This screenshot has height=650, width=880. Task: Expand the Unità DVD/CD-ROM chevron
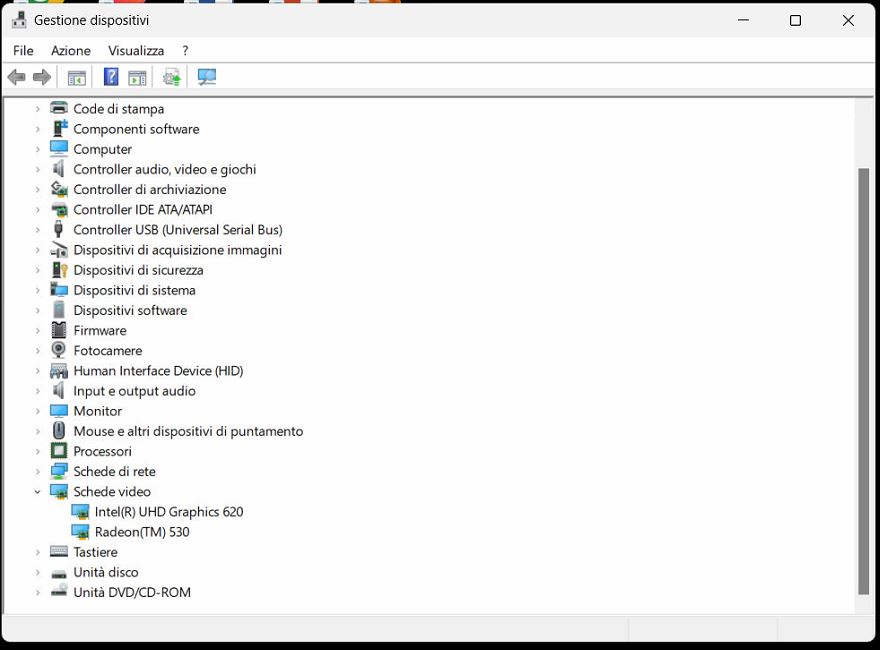click(x=38, y=593)
